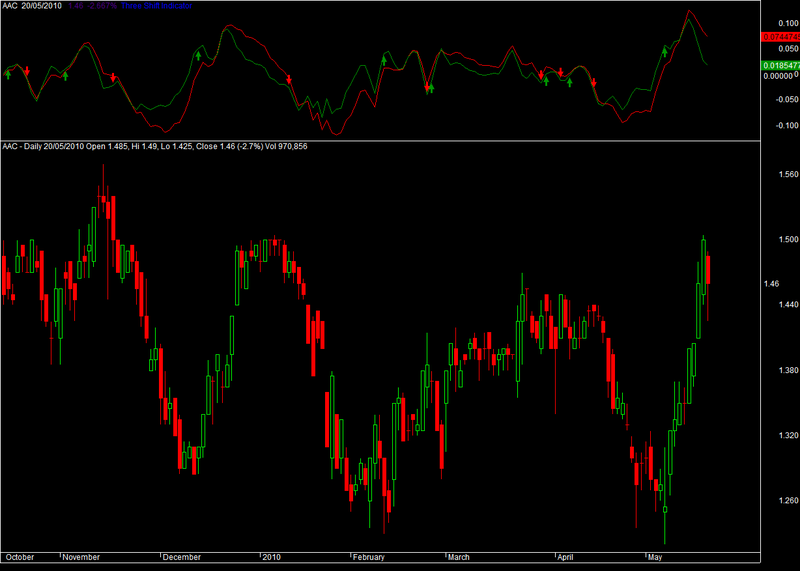Click the -0.050 indicator axis label
This screenshot has height=571, width=800.
coord(787,100)
